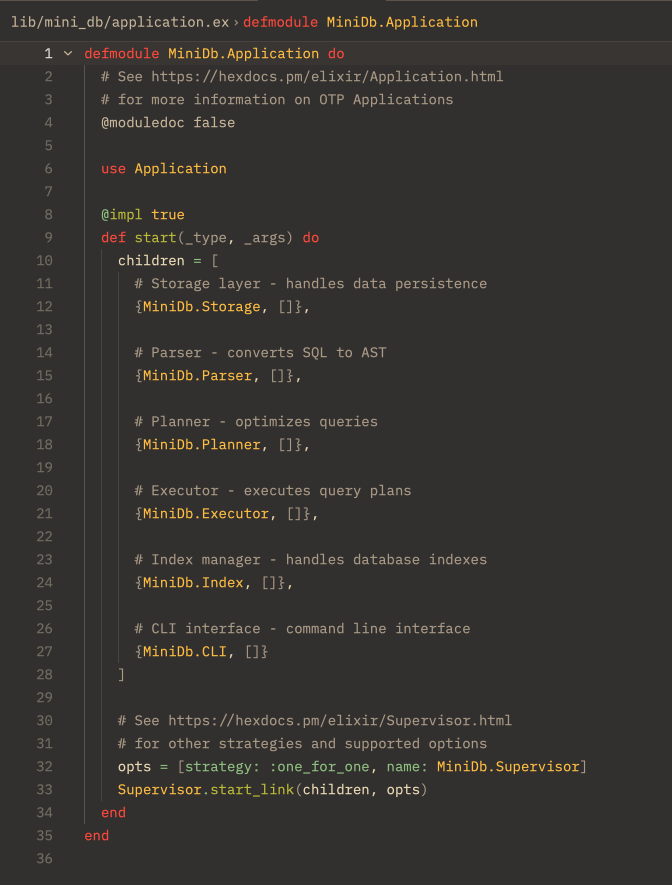This screenshot has width=672, height=885.
Task: Follow the hexdocs Supervisor.html URL
Action: click(x=339, y=720)
